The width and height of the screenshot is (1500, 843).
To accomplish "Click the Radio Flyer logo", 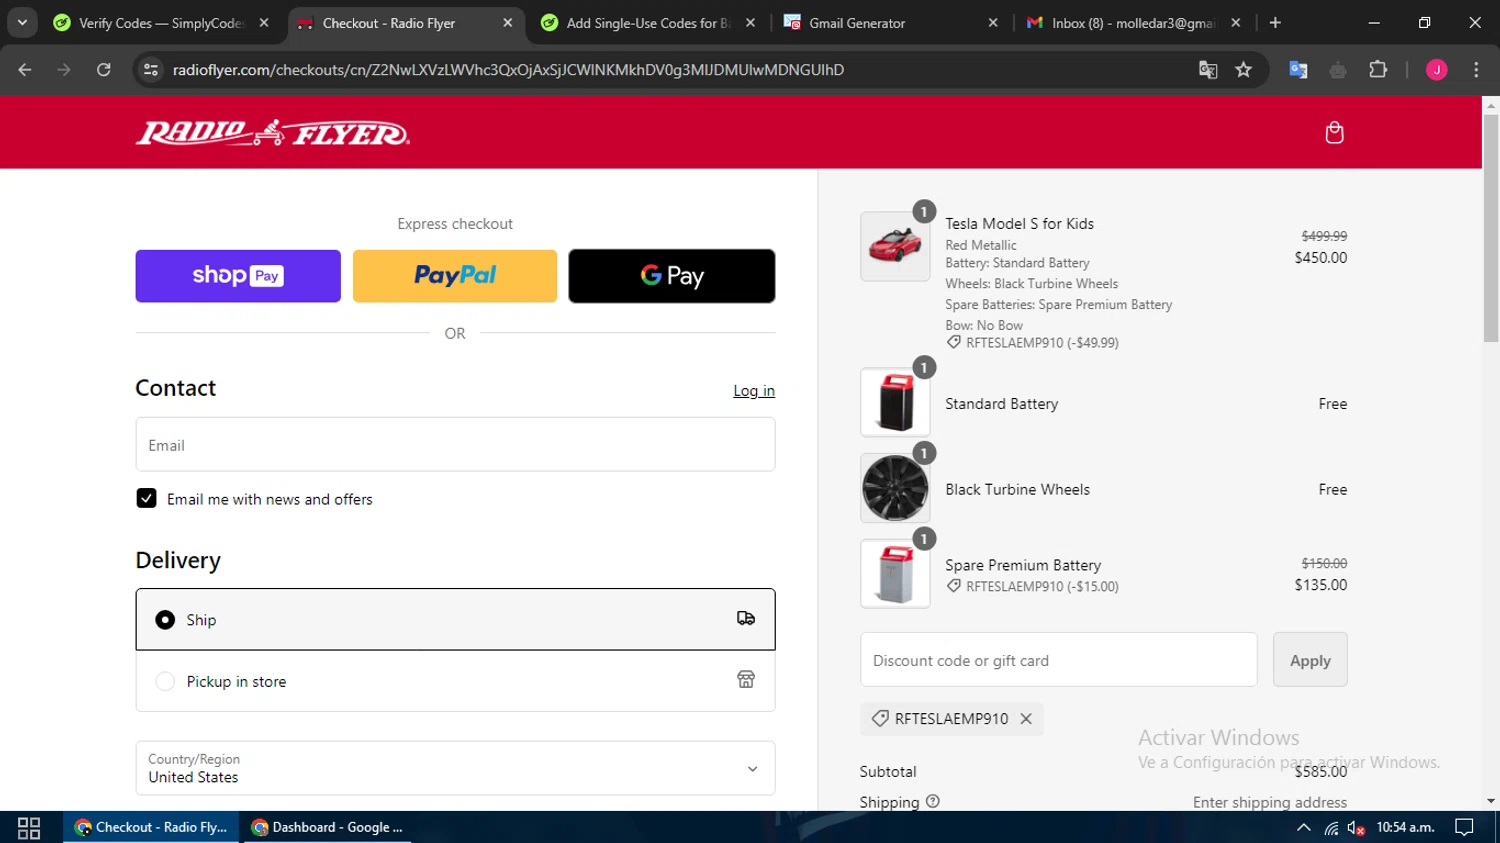I will click(x=273, y=132).
